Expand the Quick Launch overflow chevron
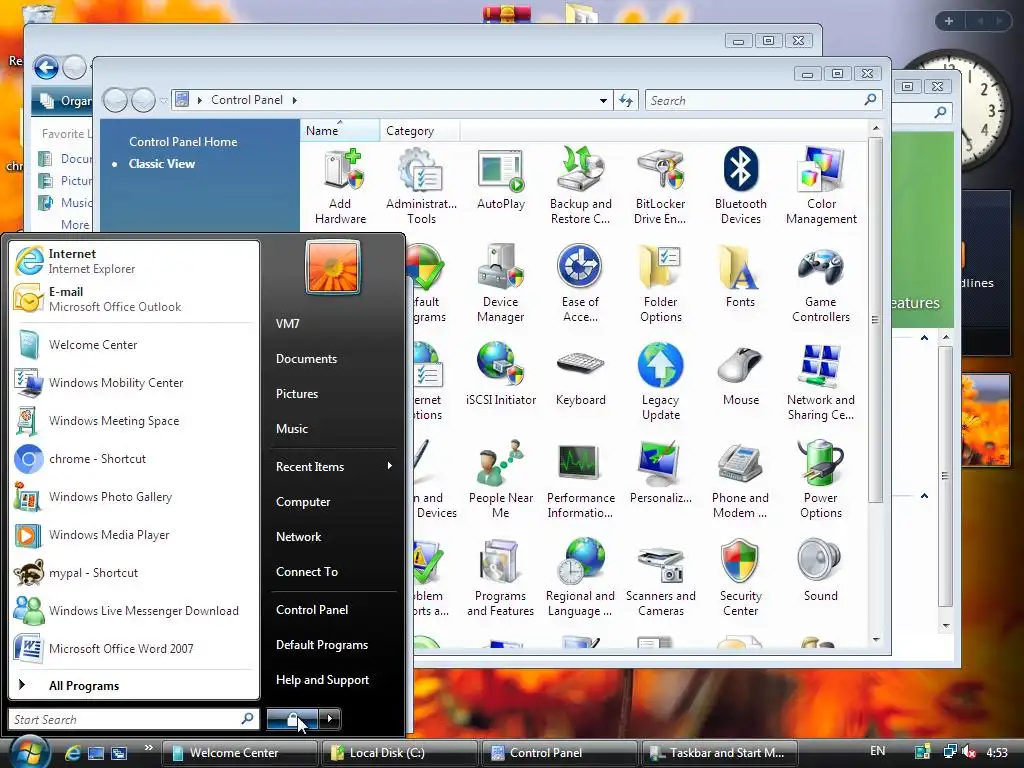The height and width of the screenshot is (768, 1024). tap(148, 748)
